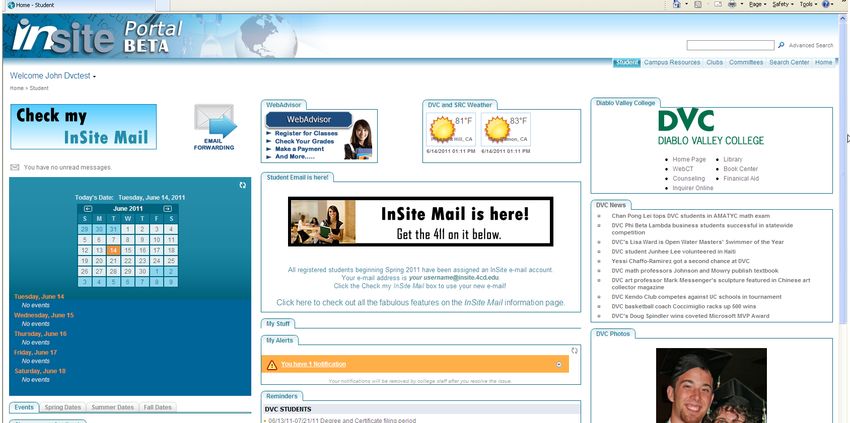Switch to the Spring Dates tab

[x=62, y=407]
